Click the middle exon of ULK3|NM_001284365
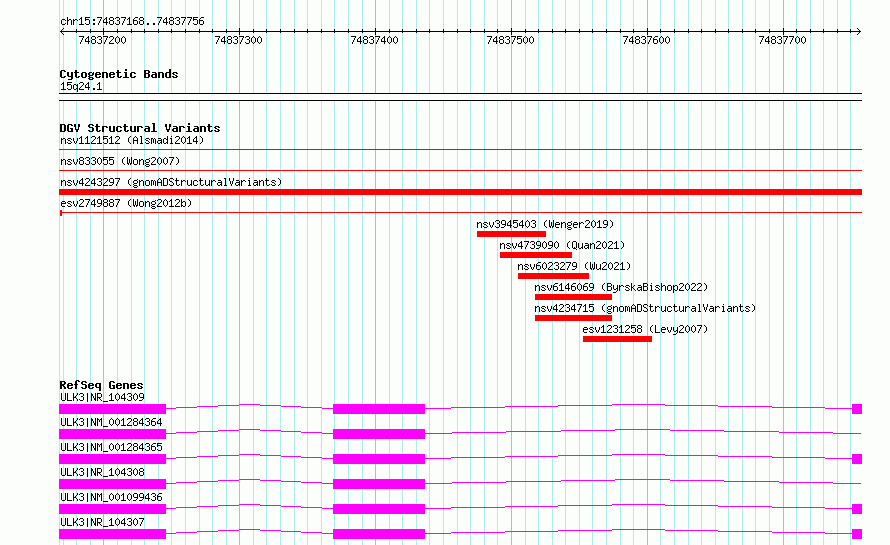Screen dimensions: 890x545 click(379, 459)
